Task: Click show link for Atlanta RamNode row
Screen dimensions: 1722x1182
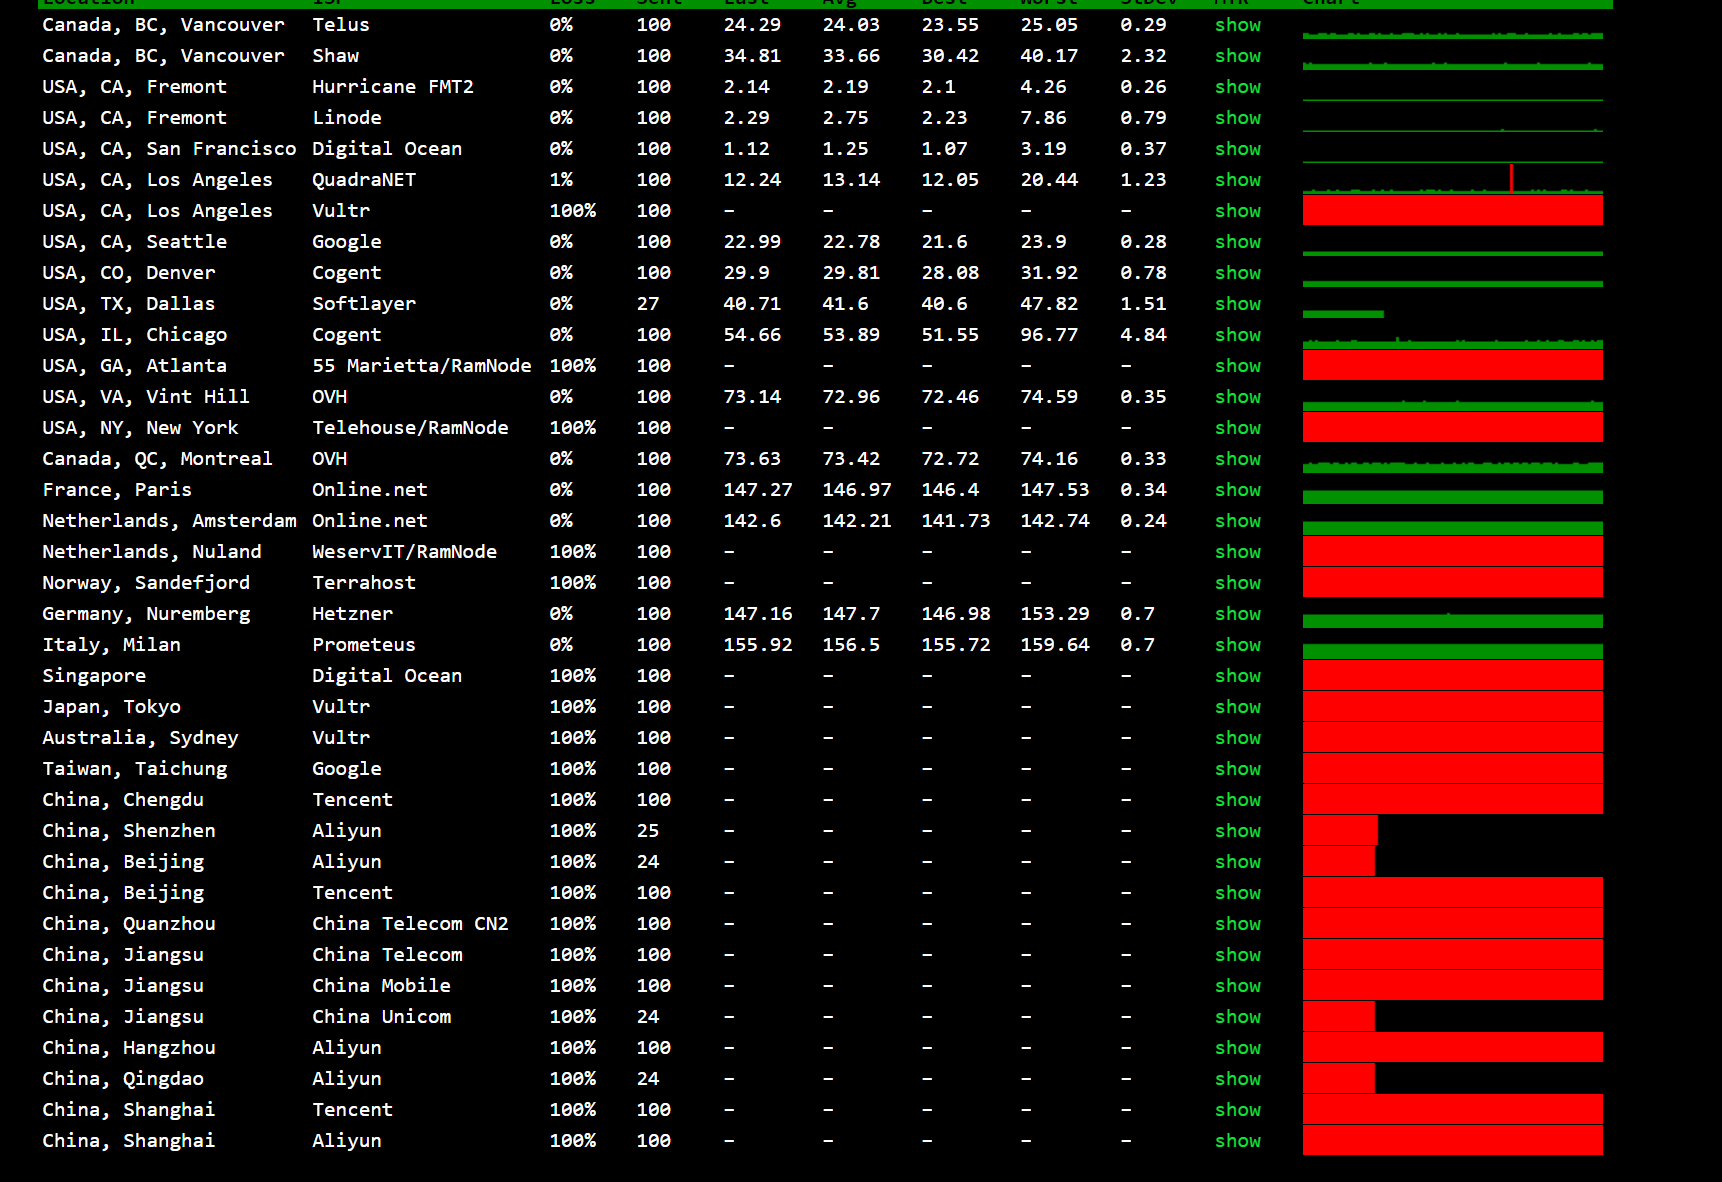Action: tap(1237, 366)
